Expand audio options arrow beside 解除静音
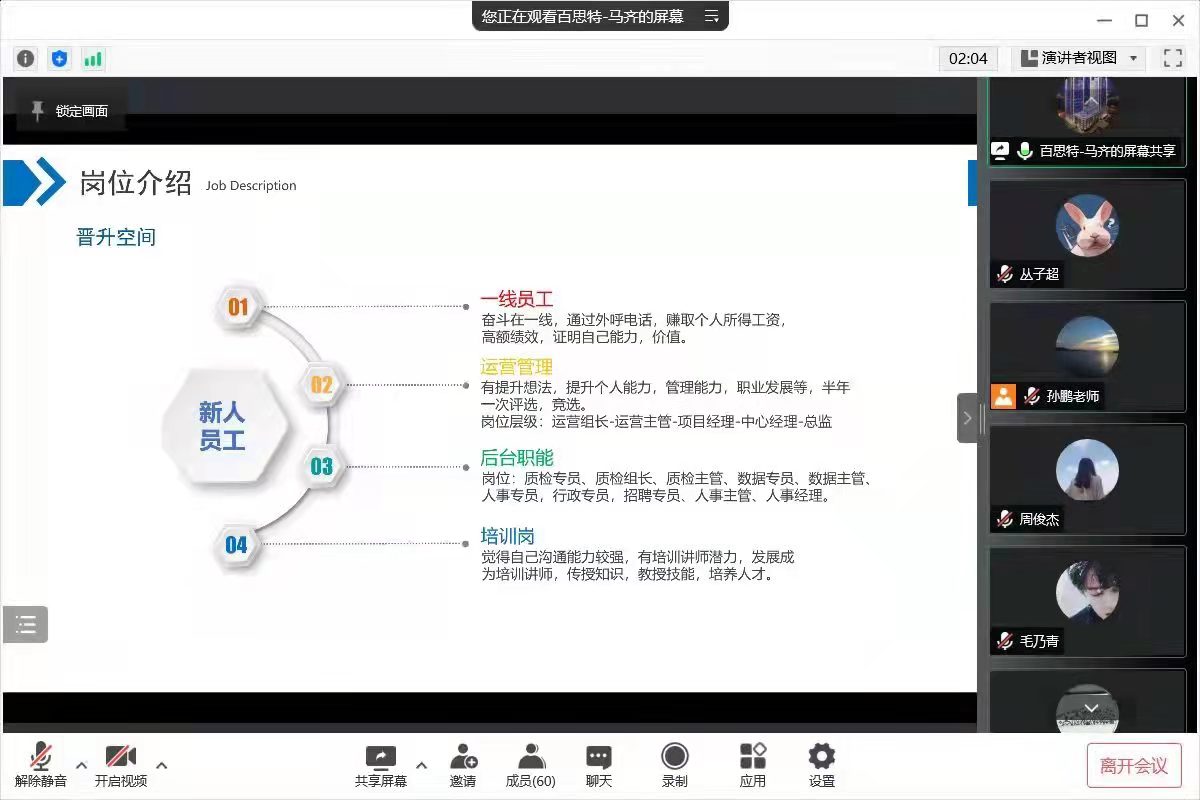Viewport: 1200px width, 800px height. tap(82, 766)
